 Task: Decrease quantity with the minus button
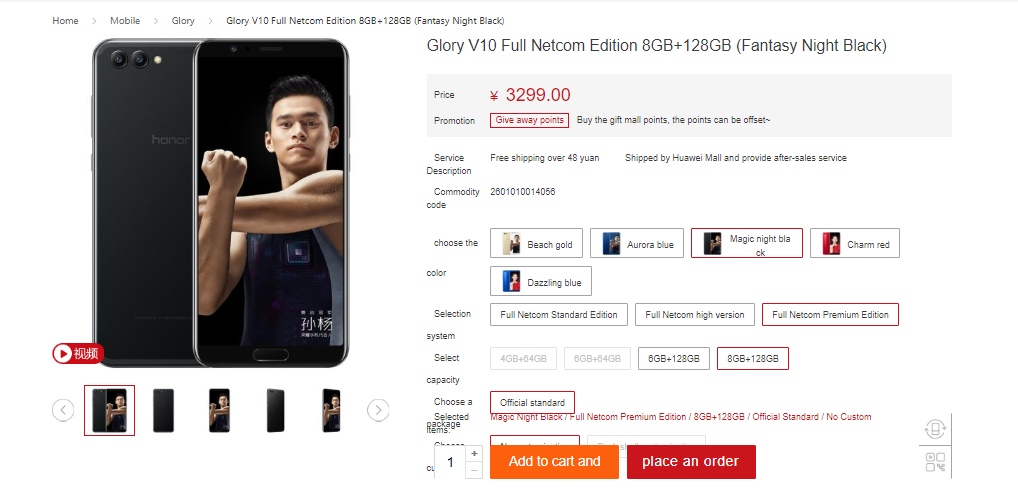(475, 470)
